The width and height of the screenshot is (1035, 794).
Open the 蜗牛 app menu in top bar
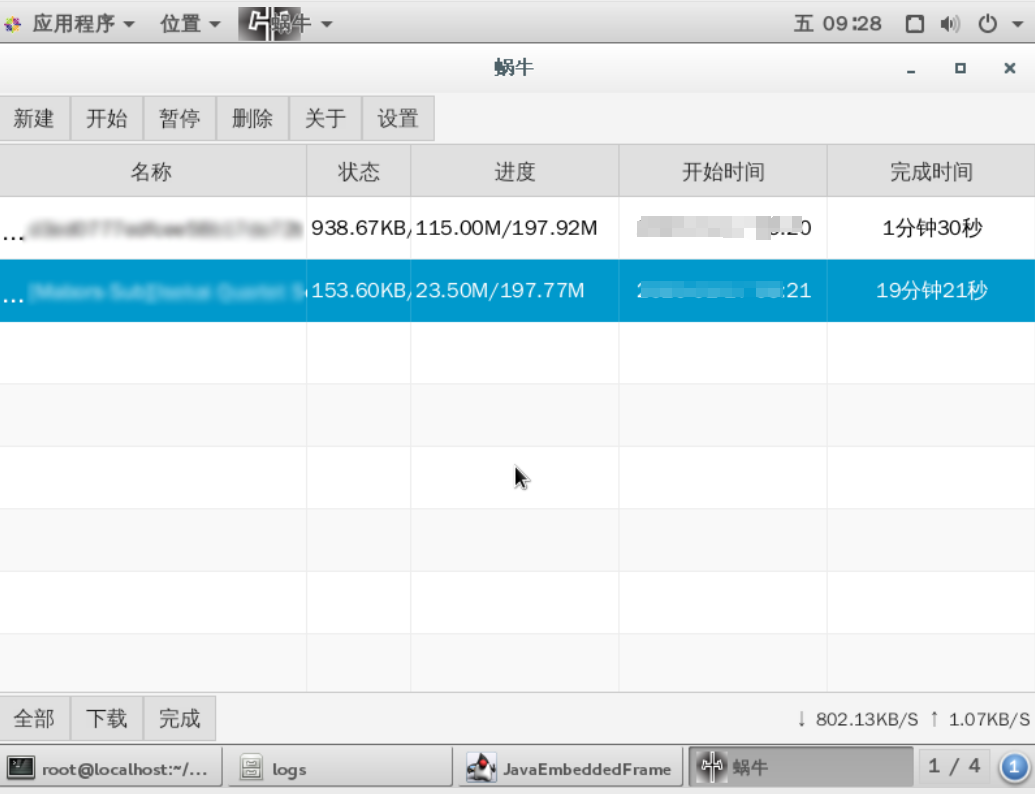(x=285, y=24)
